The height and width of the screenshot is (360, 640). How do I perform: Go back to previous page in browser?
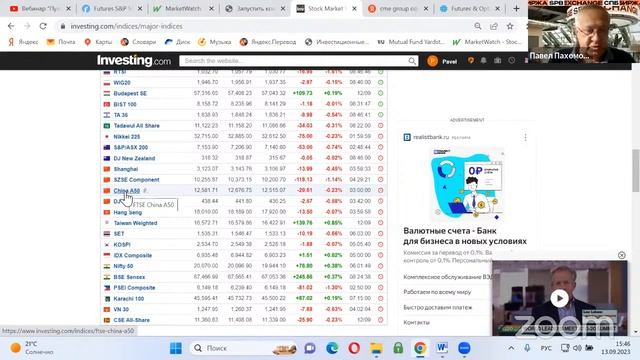tap(11, 26)
